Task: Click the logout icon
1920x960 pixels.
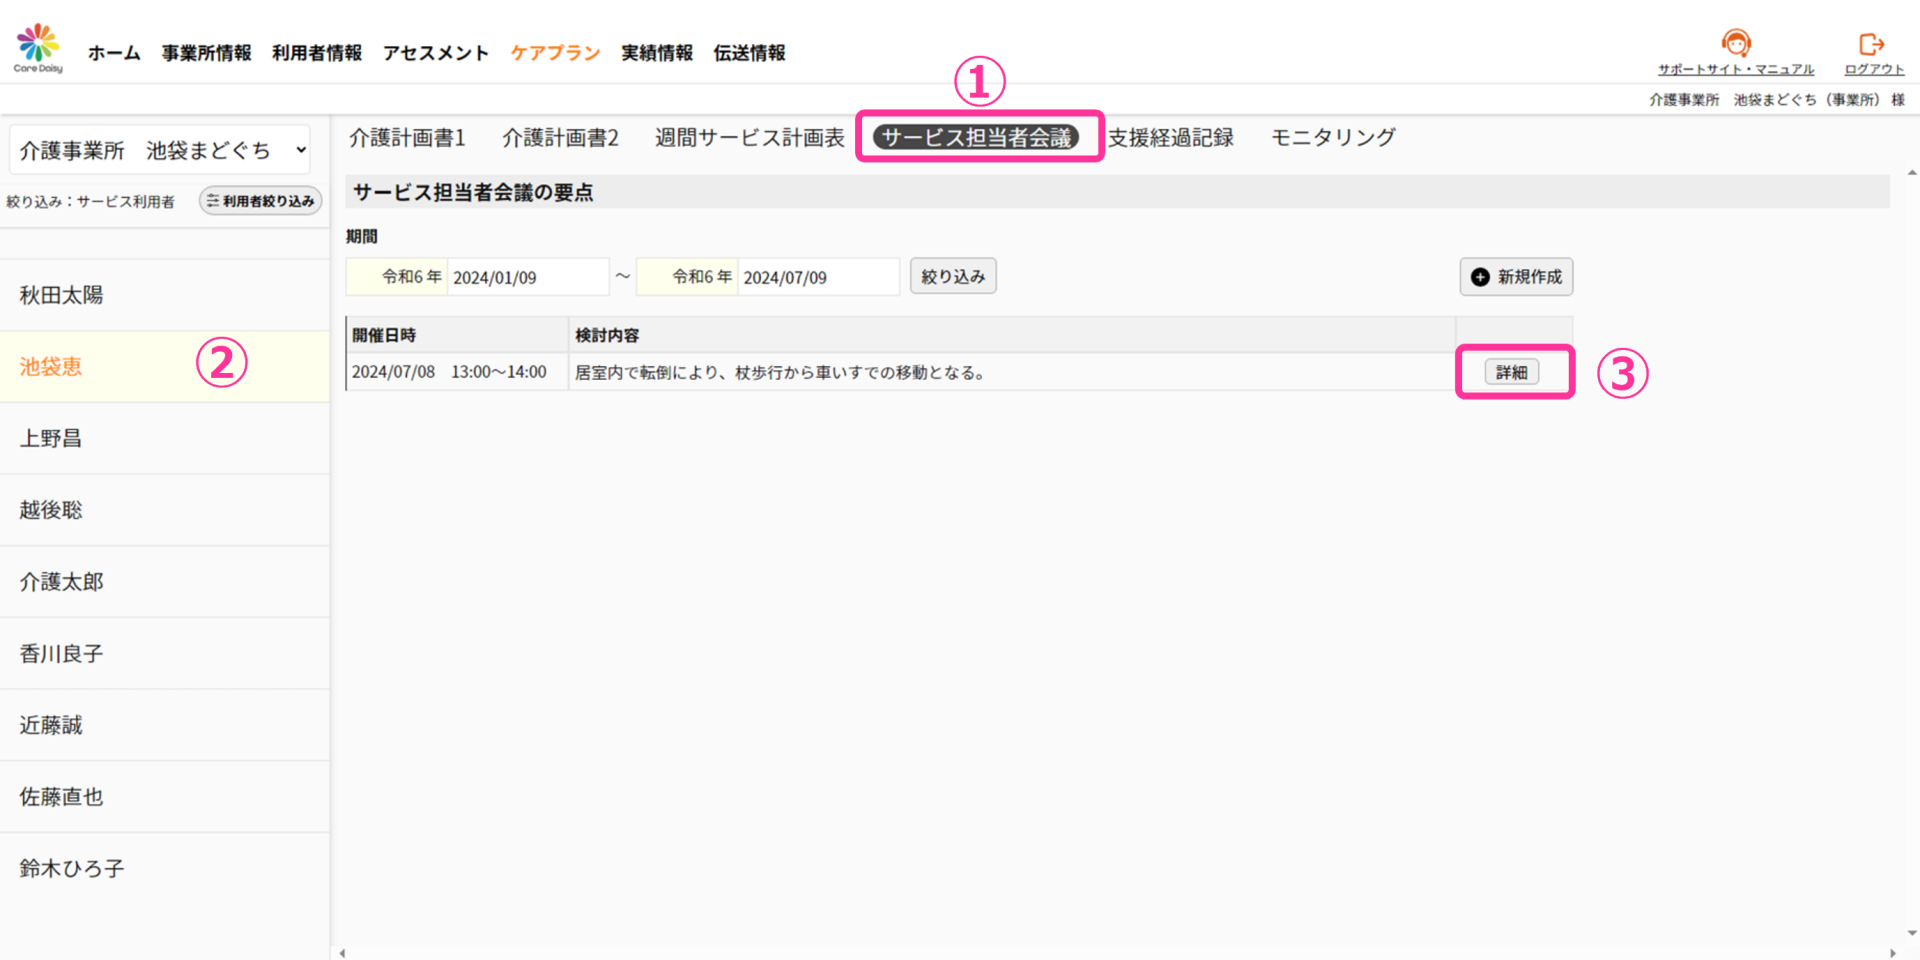Action: point(1872,45)
